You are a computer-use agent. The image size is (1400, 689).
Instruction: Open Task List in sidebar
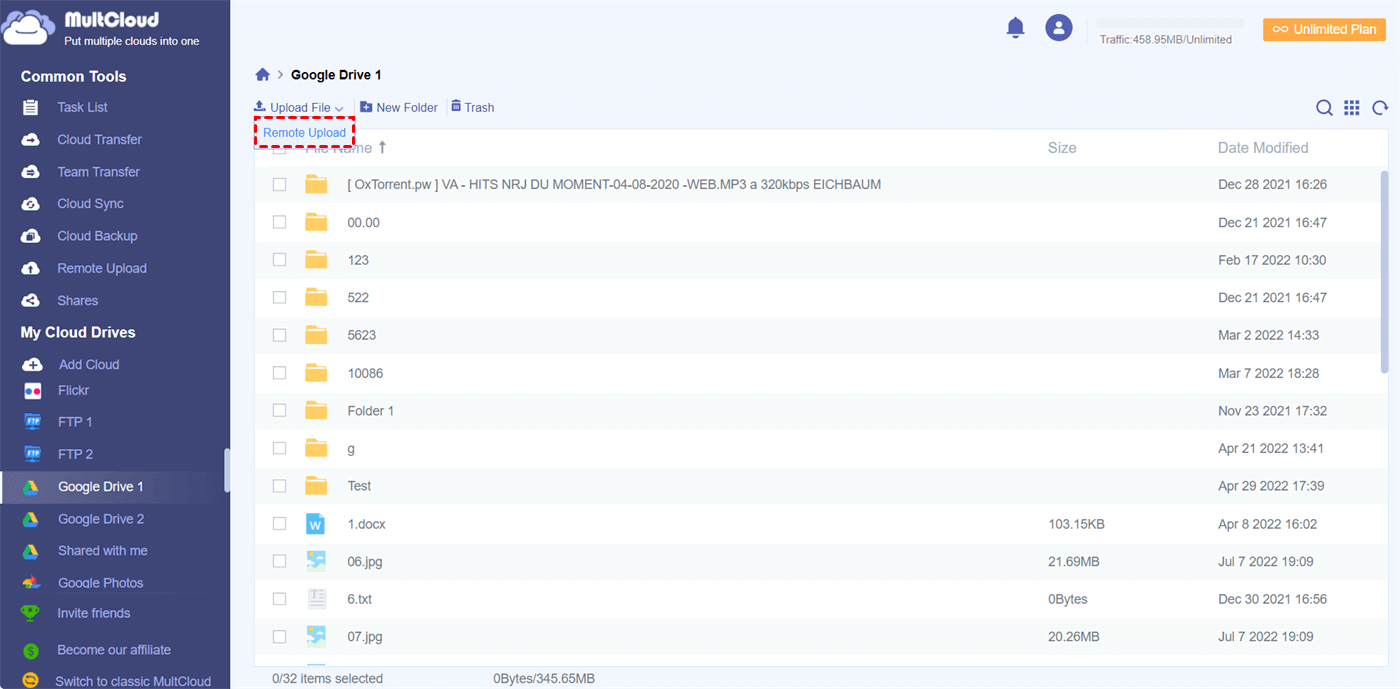tap(82, 107)
